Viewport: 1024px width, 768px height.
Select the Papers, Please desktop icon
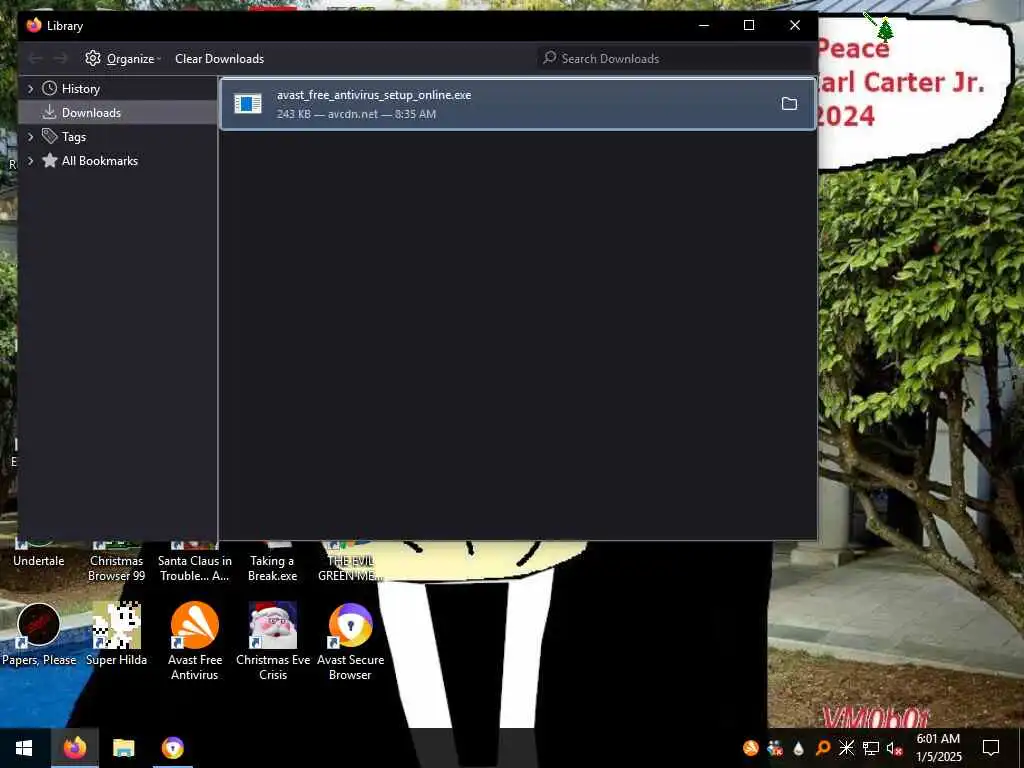pos(39,634)
